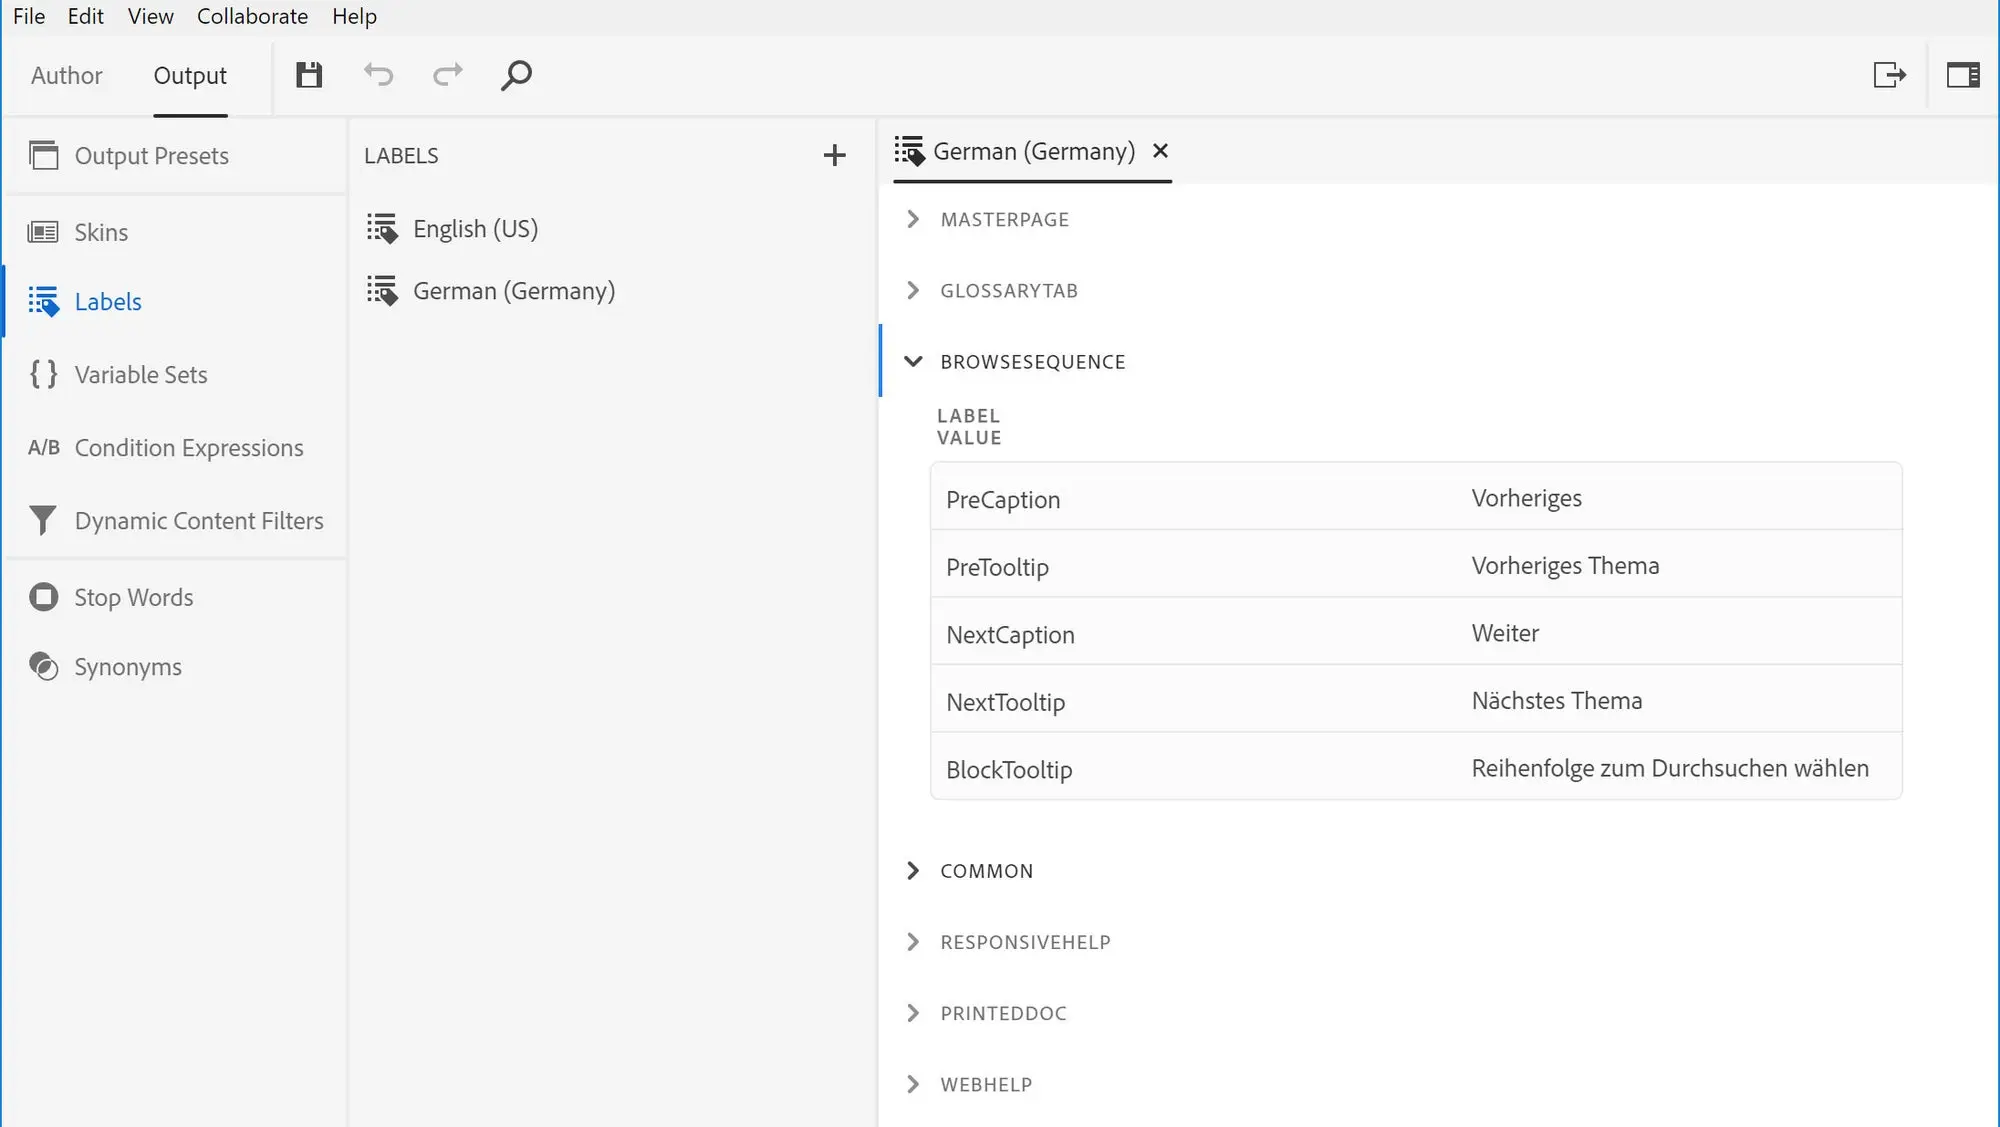Select the Stop Words panel icon

coord(43,597)
